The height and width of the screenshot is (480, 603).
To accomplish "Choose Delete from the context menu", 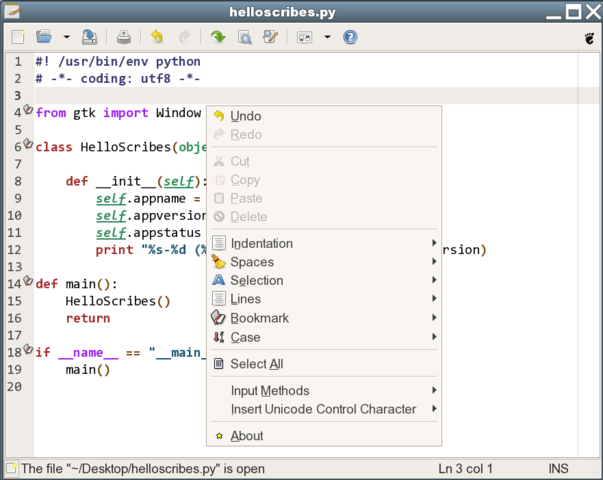I will coord(324,217).
